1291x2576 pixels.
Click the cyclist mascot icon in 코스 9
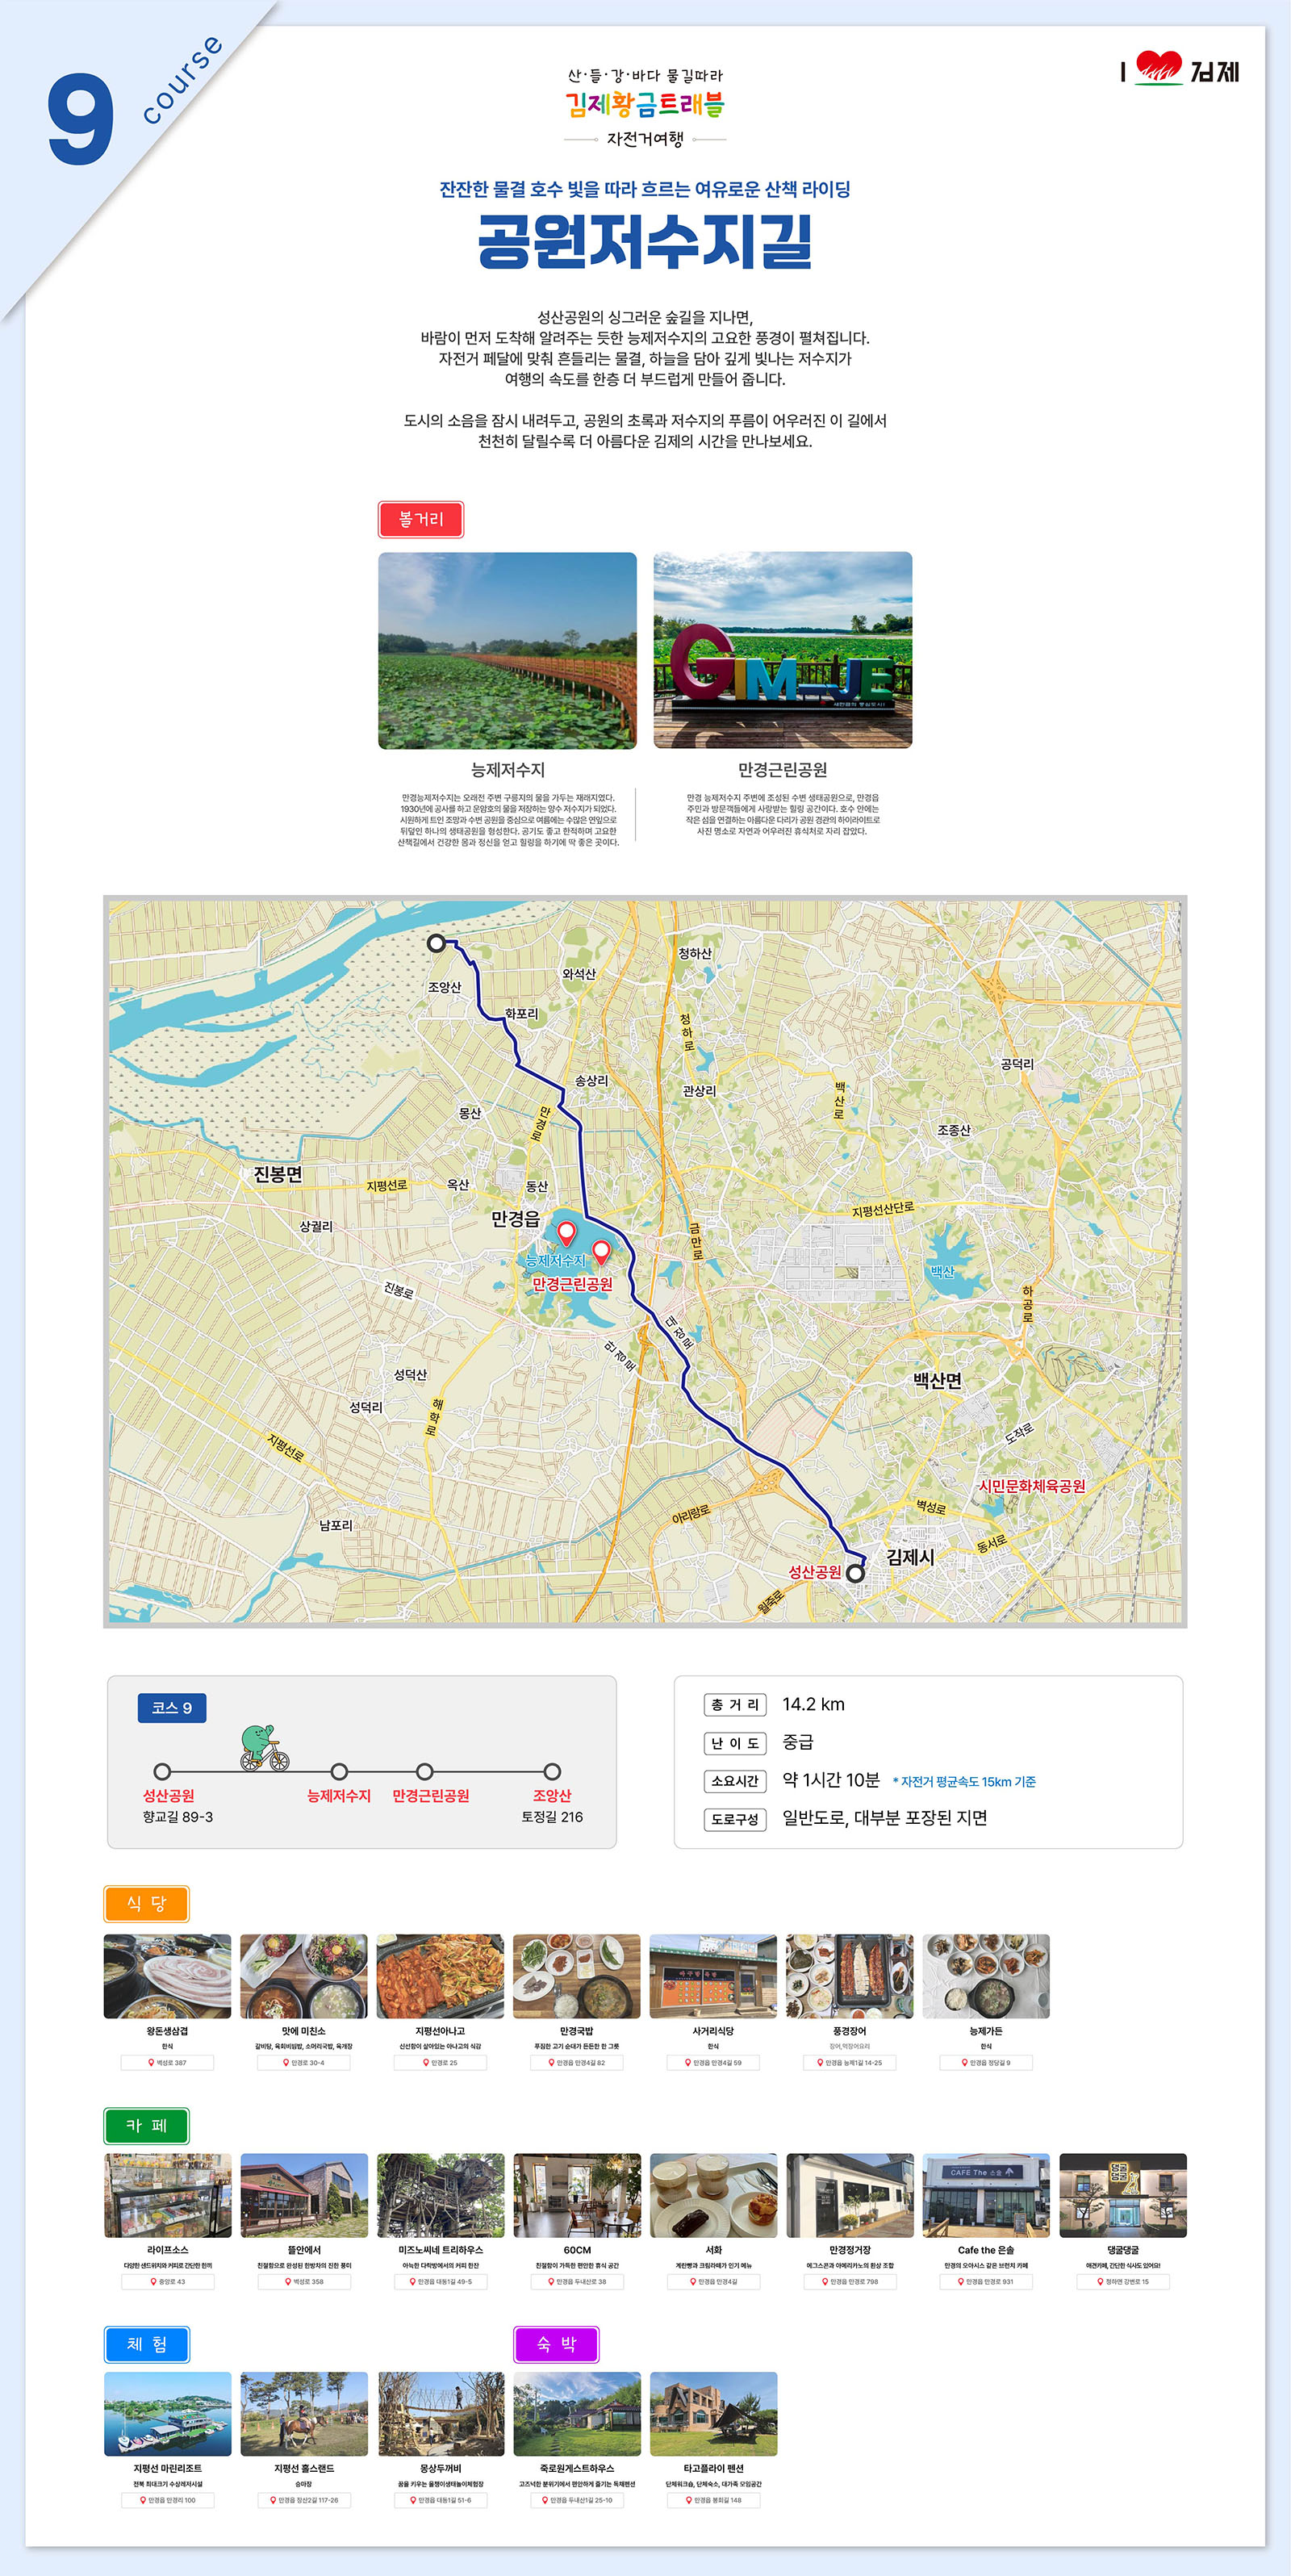point(264,1747)
